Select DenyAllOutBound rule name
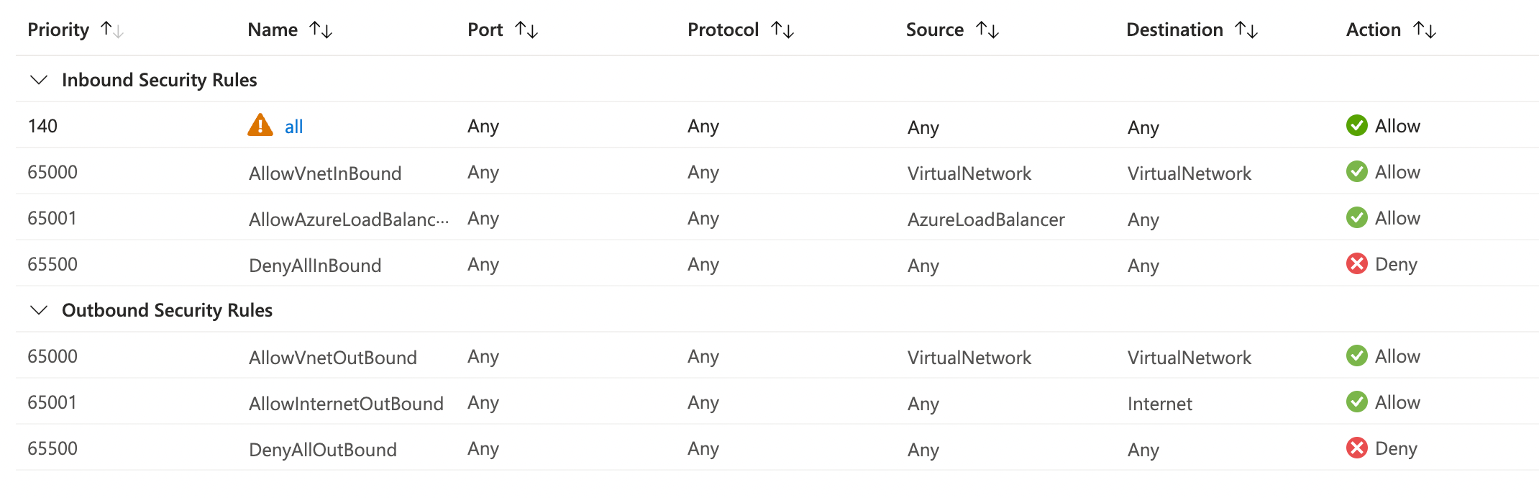 322,450
